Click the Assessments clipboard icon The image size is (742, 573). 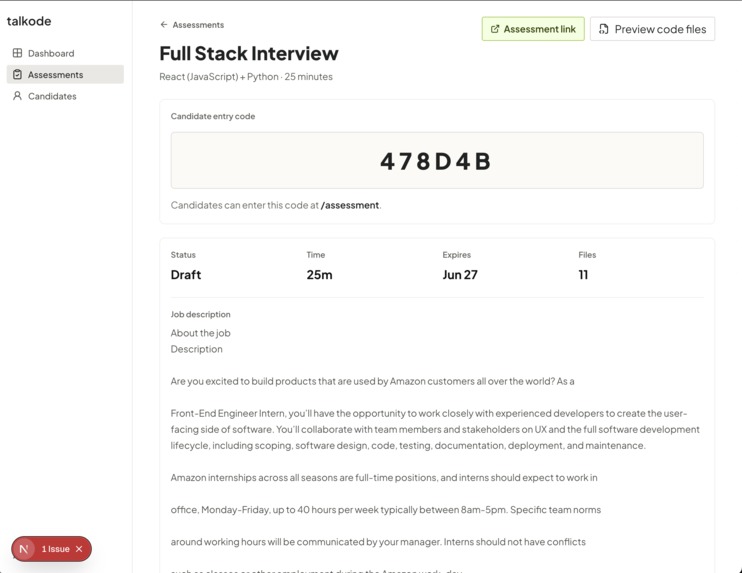18,74
